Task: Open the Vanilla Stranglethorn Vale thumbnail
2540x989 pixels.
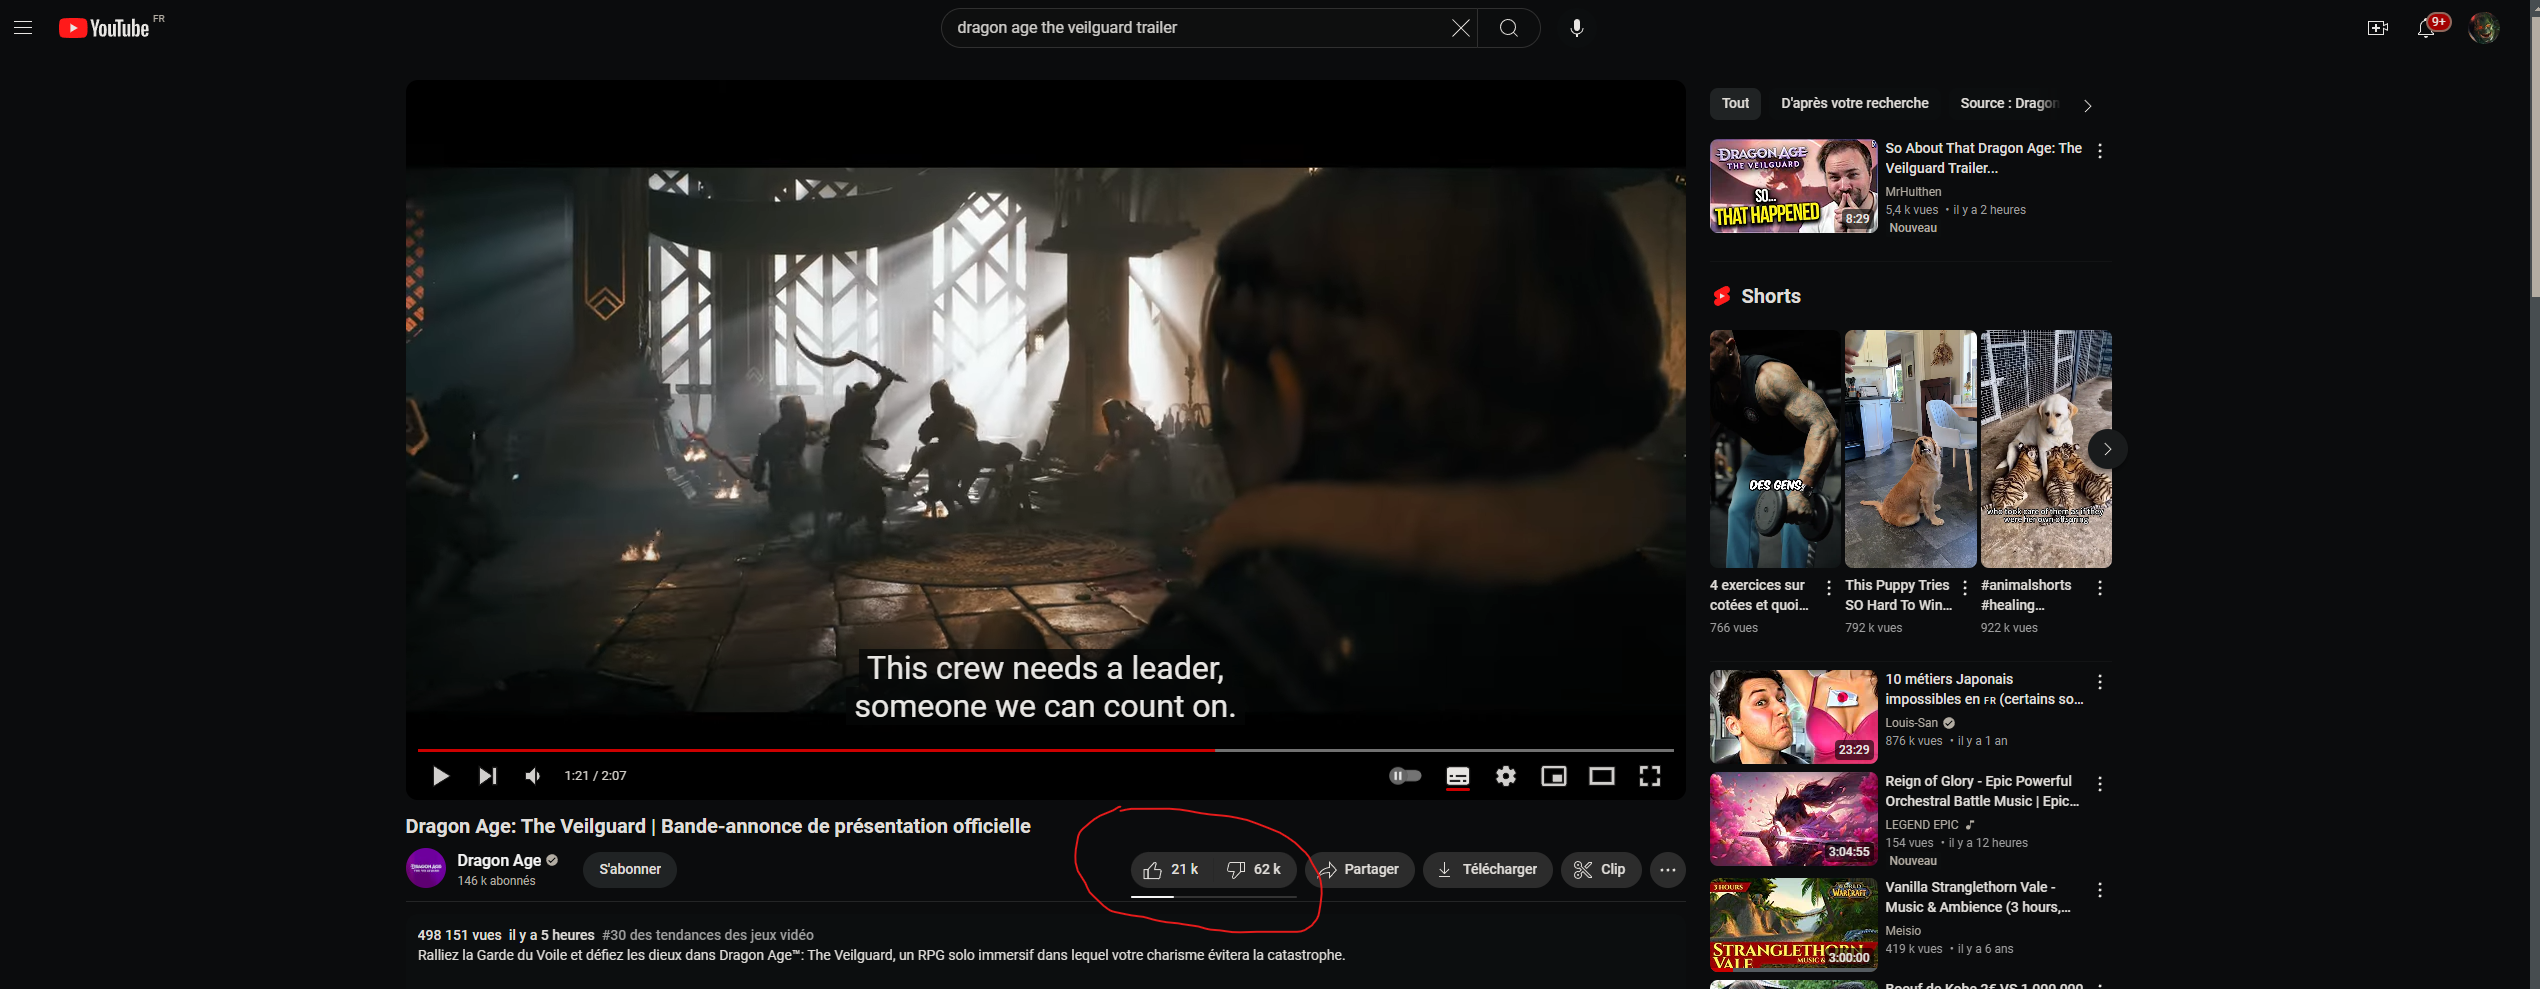Action: [x=1793, y=925]
